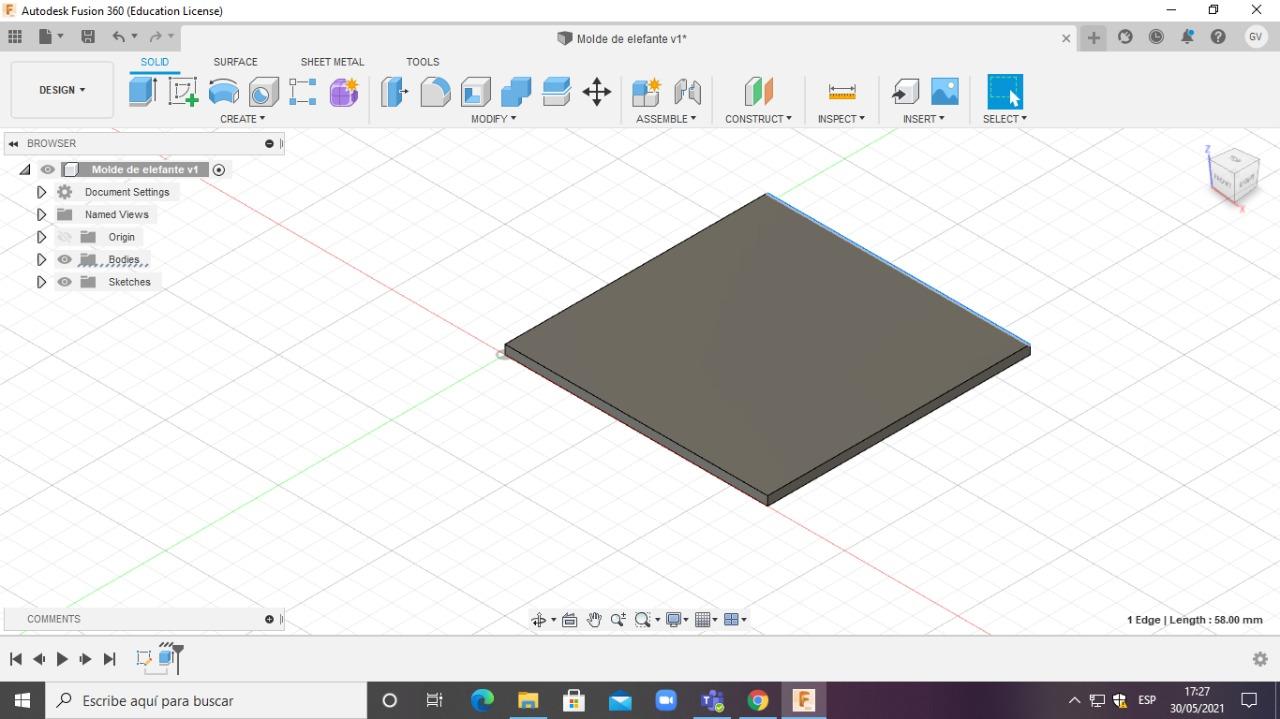
Task: Select the extrude feature in timeline
Action: (166, 658)
